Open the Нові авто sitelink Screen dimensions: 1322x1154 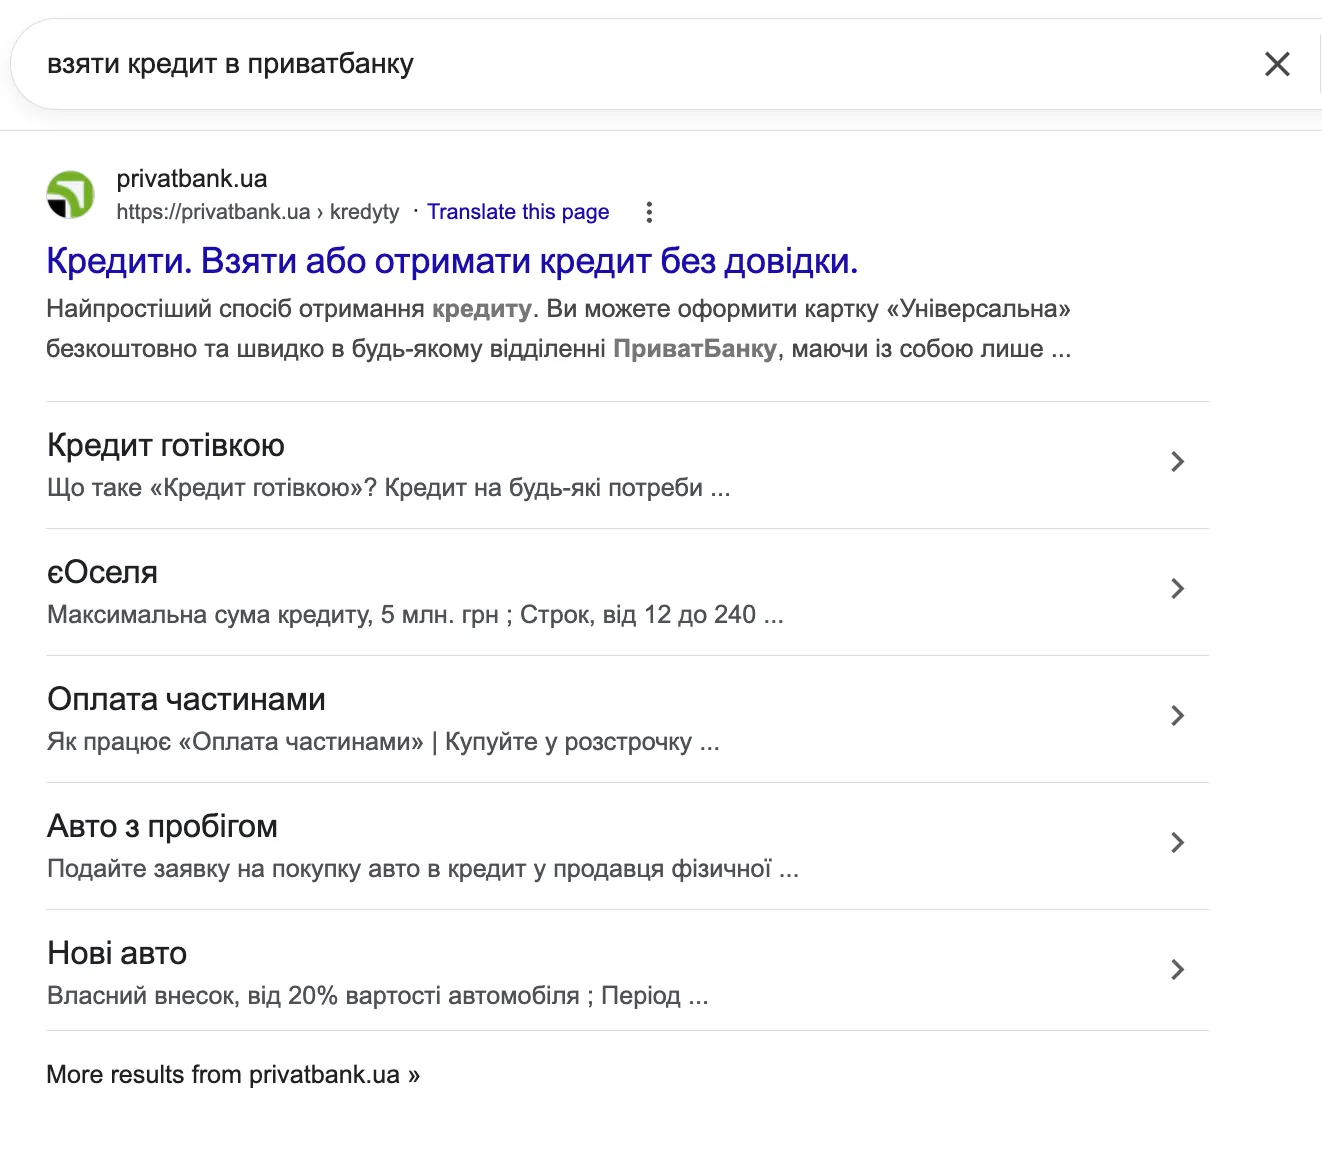[x=116, y=953]
